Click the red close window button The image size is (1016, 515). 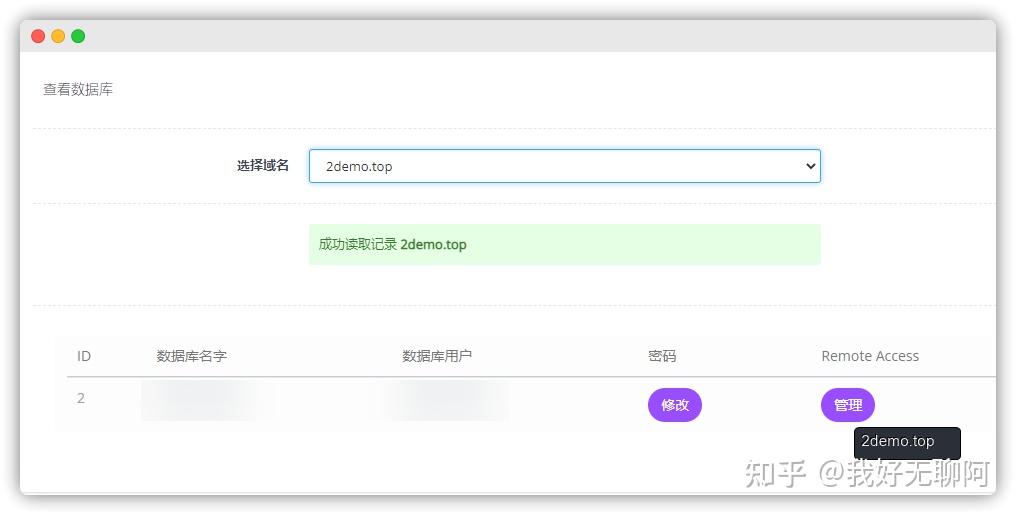[38, 36]
